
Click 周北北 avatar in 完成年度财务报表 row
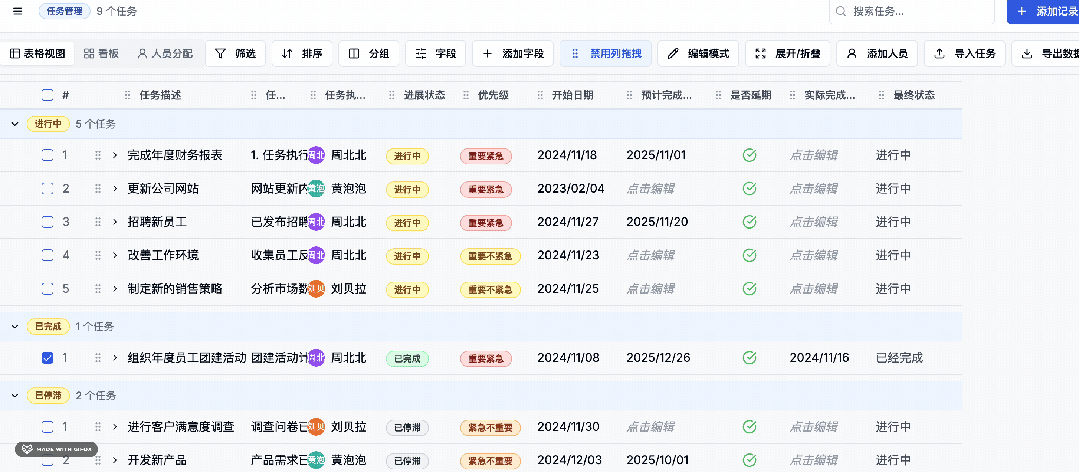[x=316, y=156]
